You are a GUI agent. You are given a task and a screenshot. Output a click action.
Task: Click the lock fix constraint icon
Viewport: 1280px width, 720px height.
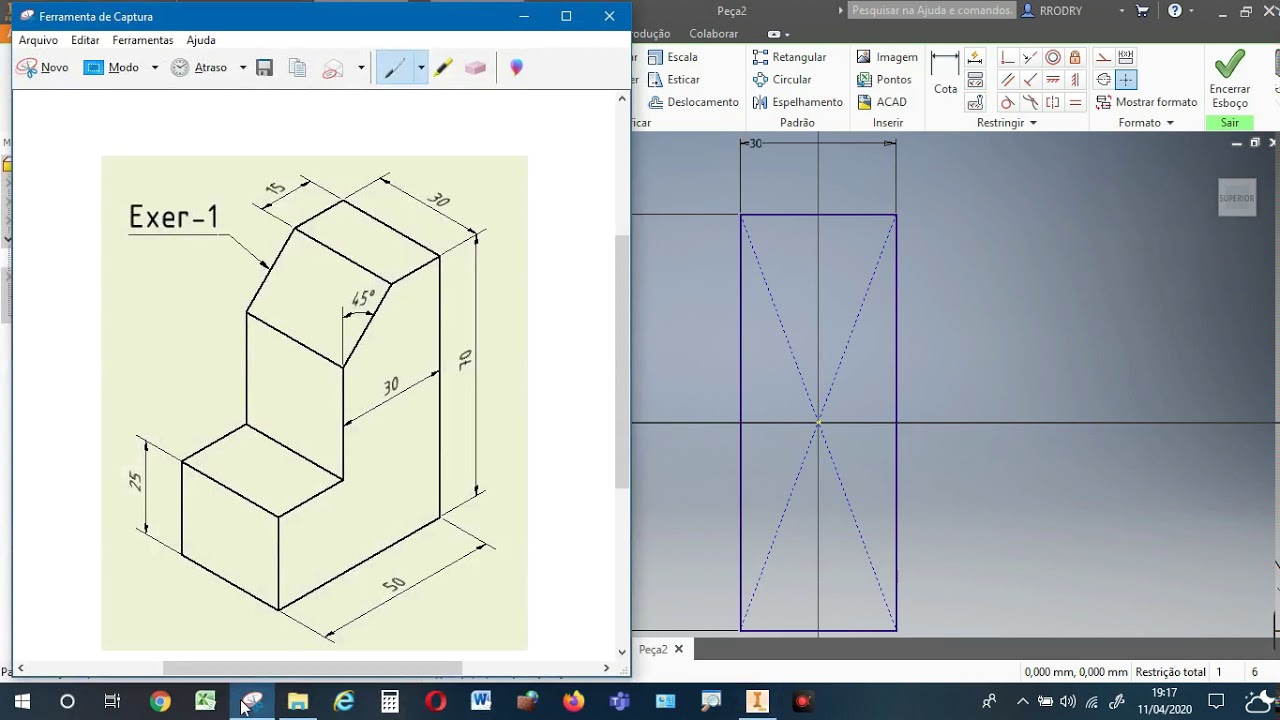tap(1075, 58)
